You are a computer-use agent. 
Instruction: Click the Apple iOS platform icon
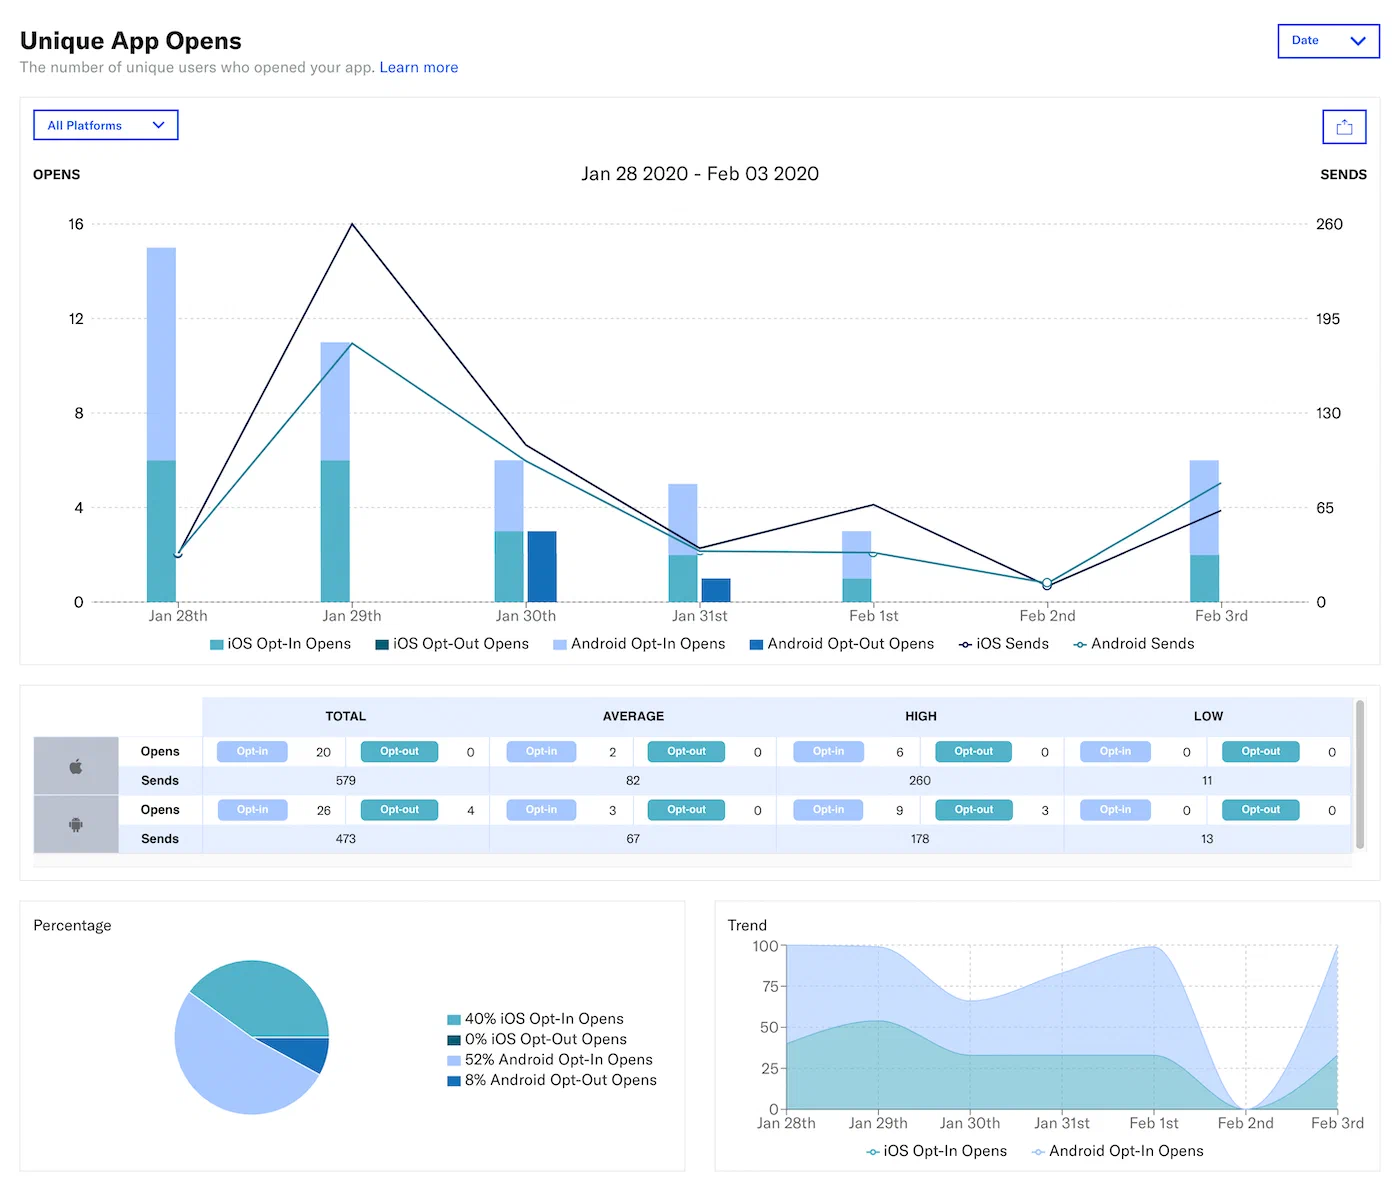(x=76, y=766)
